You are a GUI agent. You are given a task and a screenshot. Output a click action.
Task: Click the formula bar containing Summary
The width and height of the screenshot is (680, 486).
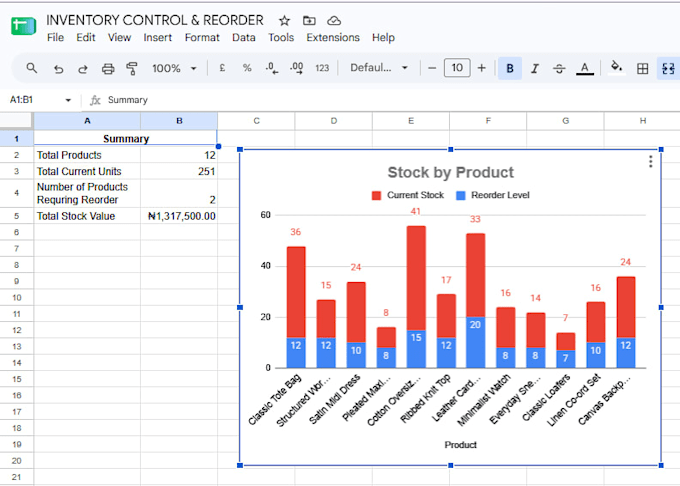(382, 100)
